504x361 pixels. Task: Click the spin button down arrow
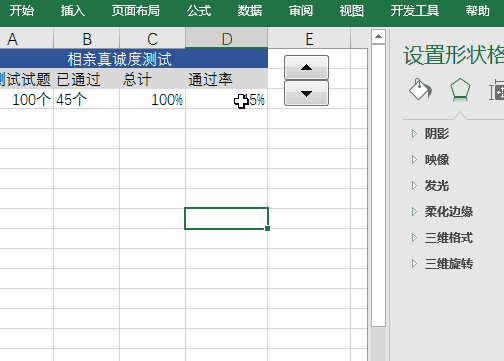306,93
